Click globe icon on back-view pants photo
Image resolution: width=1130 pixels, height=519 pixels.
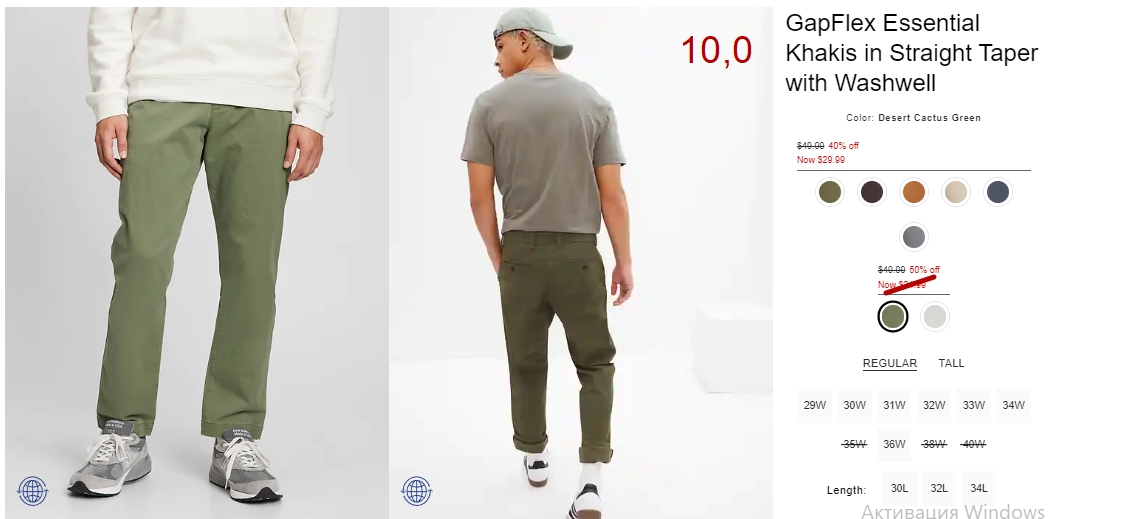[417, 491]
